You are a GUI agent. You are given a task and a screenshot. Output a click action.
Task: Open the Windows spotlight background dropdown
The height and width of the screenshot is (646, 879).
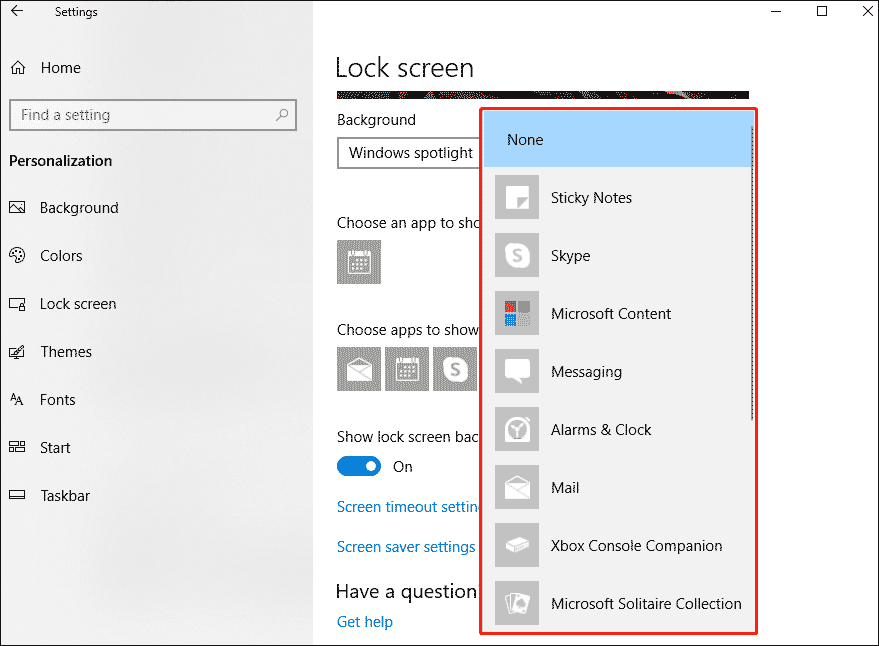[409, 153]
